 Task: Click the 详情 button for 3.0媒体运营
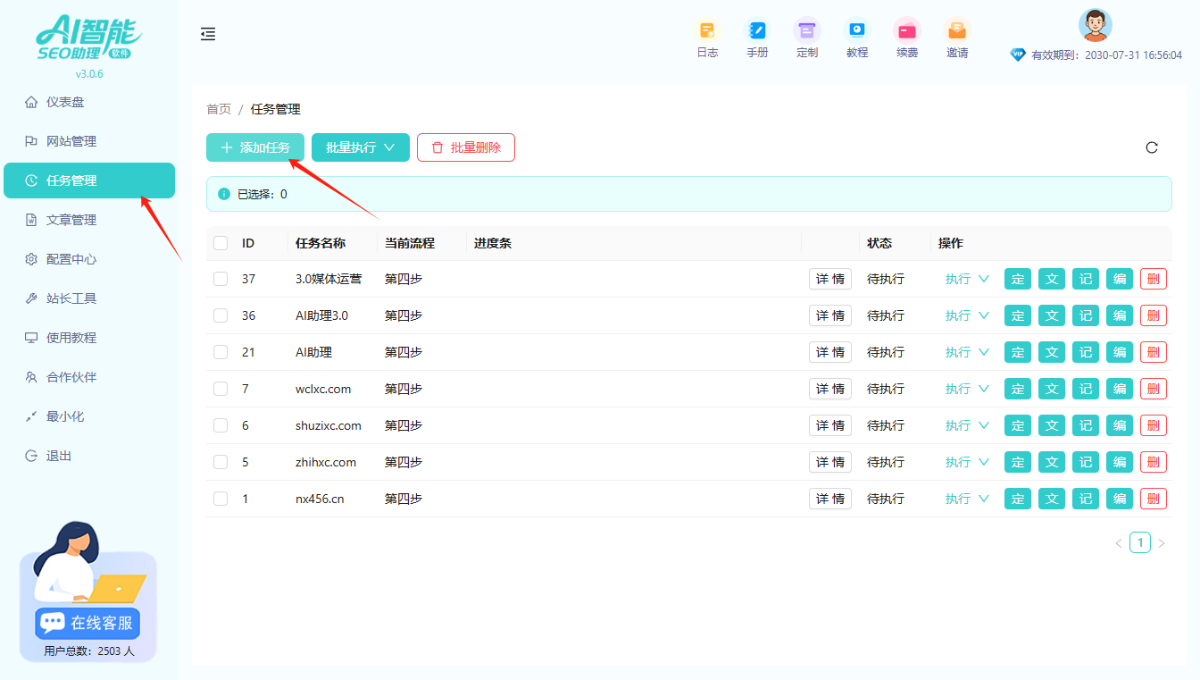[x=830, y=279]
